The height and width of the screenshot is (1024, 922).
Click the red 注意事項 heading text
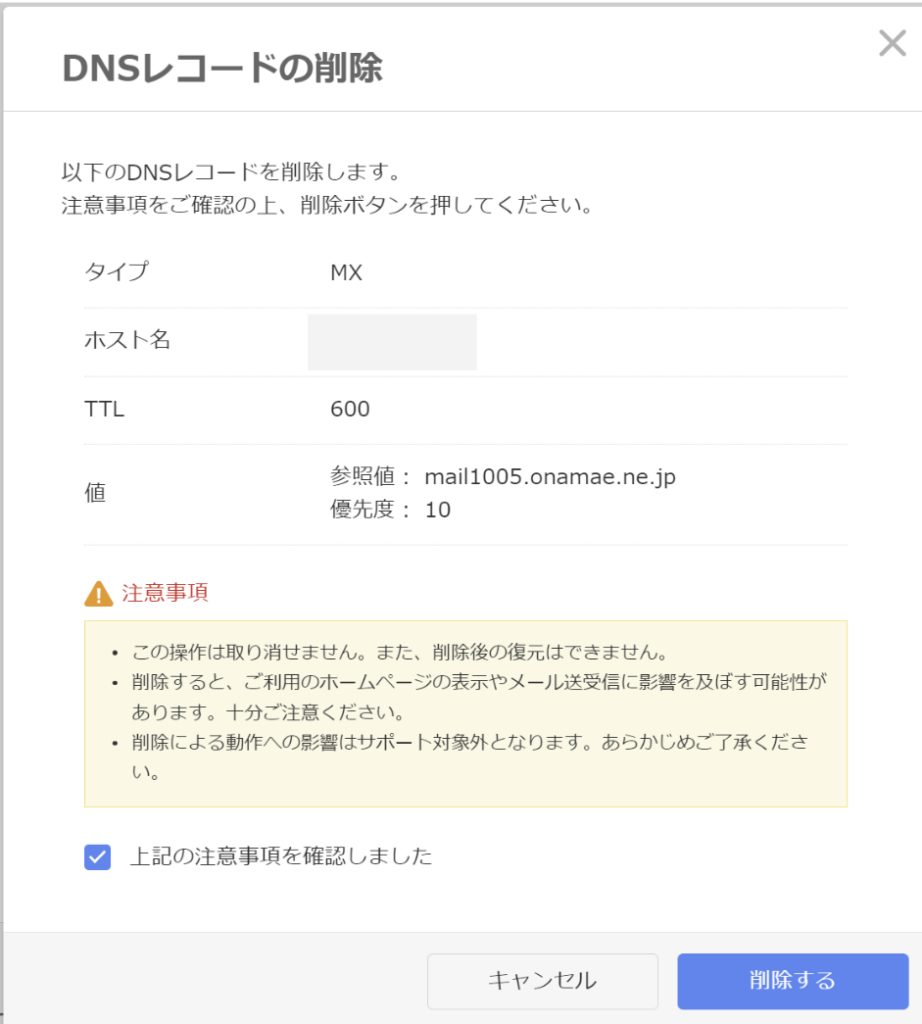pyautogui.click(x=165, y=593)
